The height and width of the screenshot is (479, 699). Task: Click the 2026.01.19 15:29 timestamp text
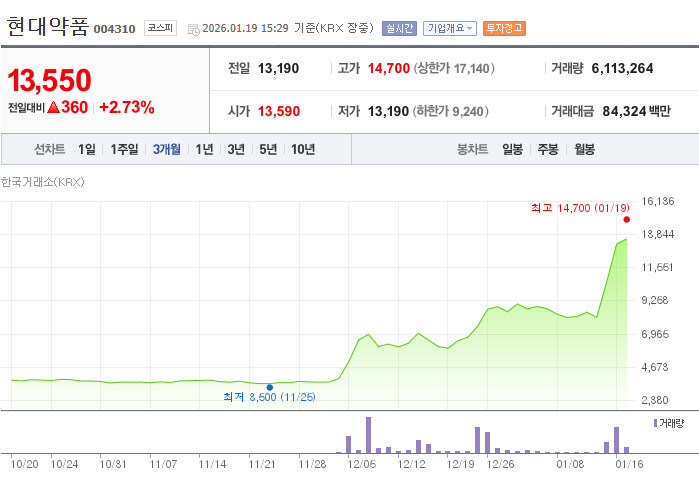(245, 28)
